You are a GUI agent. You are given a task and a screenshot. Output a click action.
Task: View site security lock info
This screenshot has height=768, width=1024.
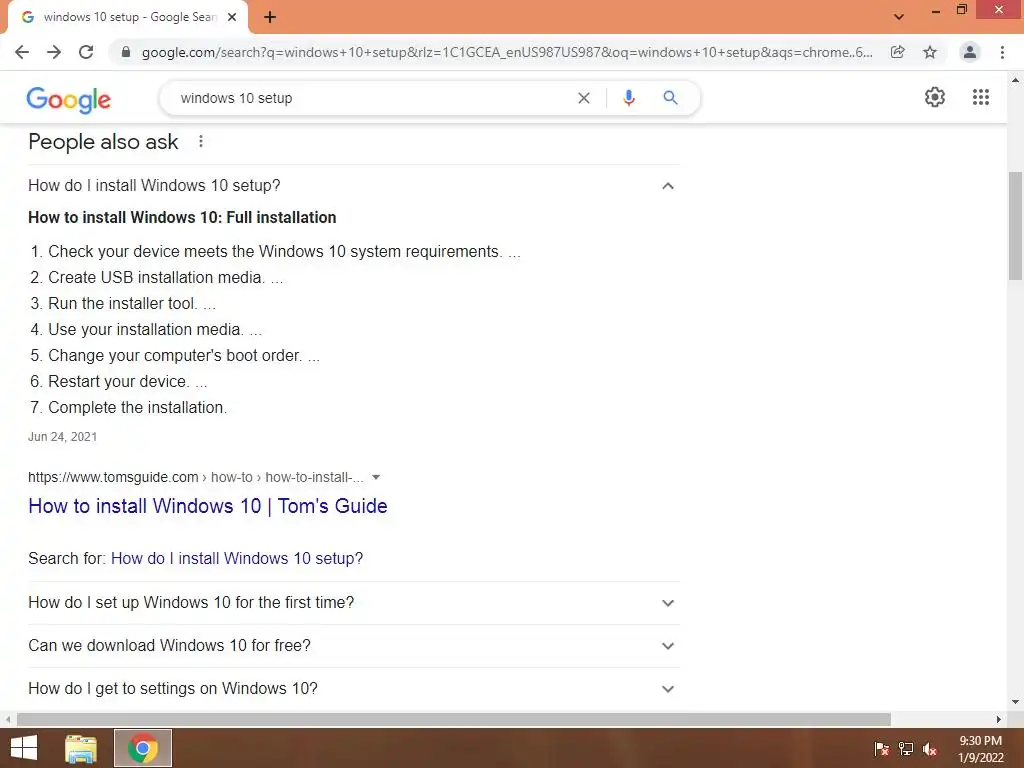(x=126, y=52)
